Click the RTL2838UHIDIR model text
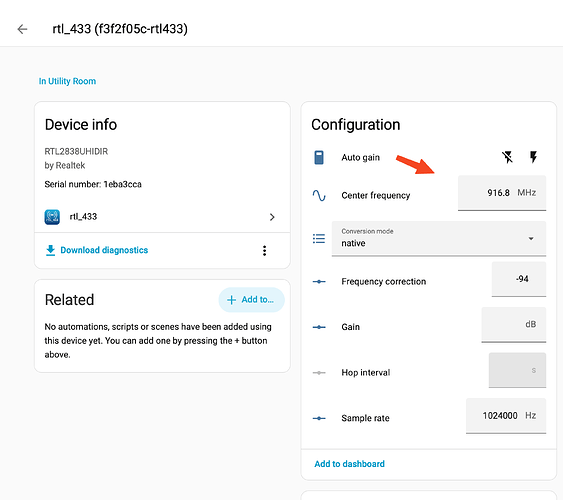Image resolution: width=563 pixels, height=500 pixels. [76, 151]
